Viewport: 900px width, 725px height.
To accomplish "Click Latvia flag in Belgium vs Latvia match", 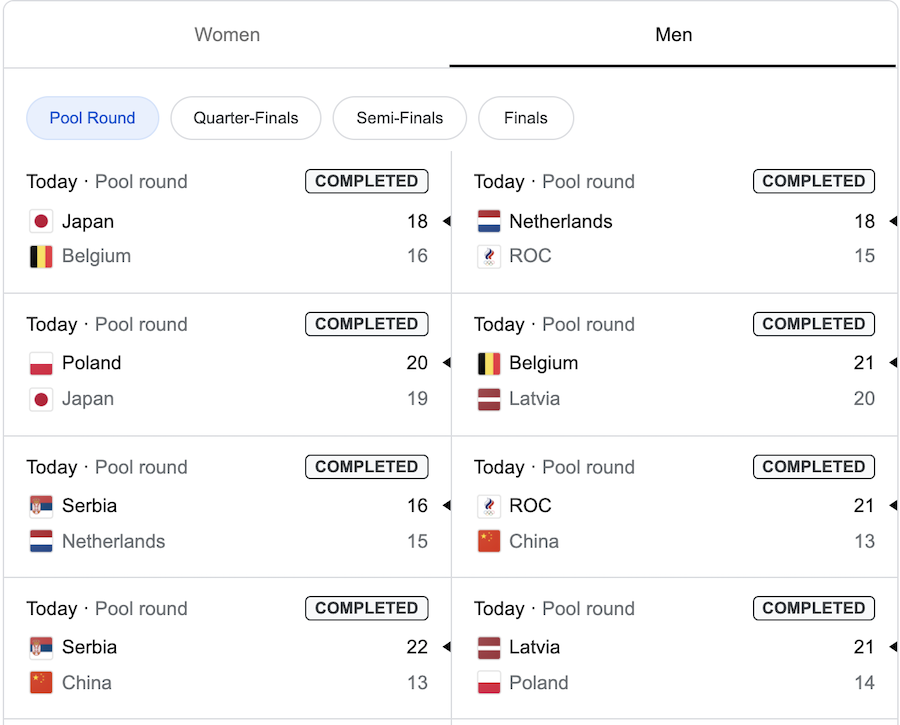I will tap(488, 399).
